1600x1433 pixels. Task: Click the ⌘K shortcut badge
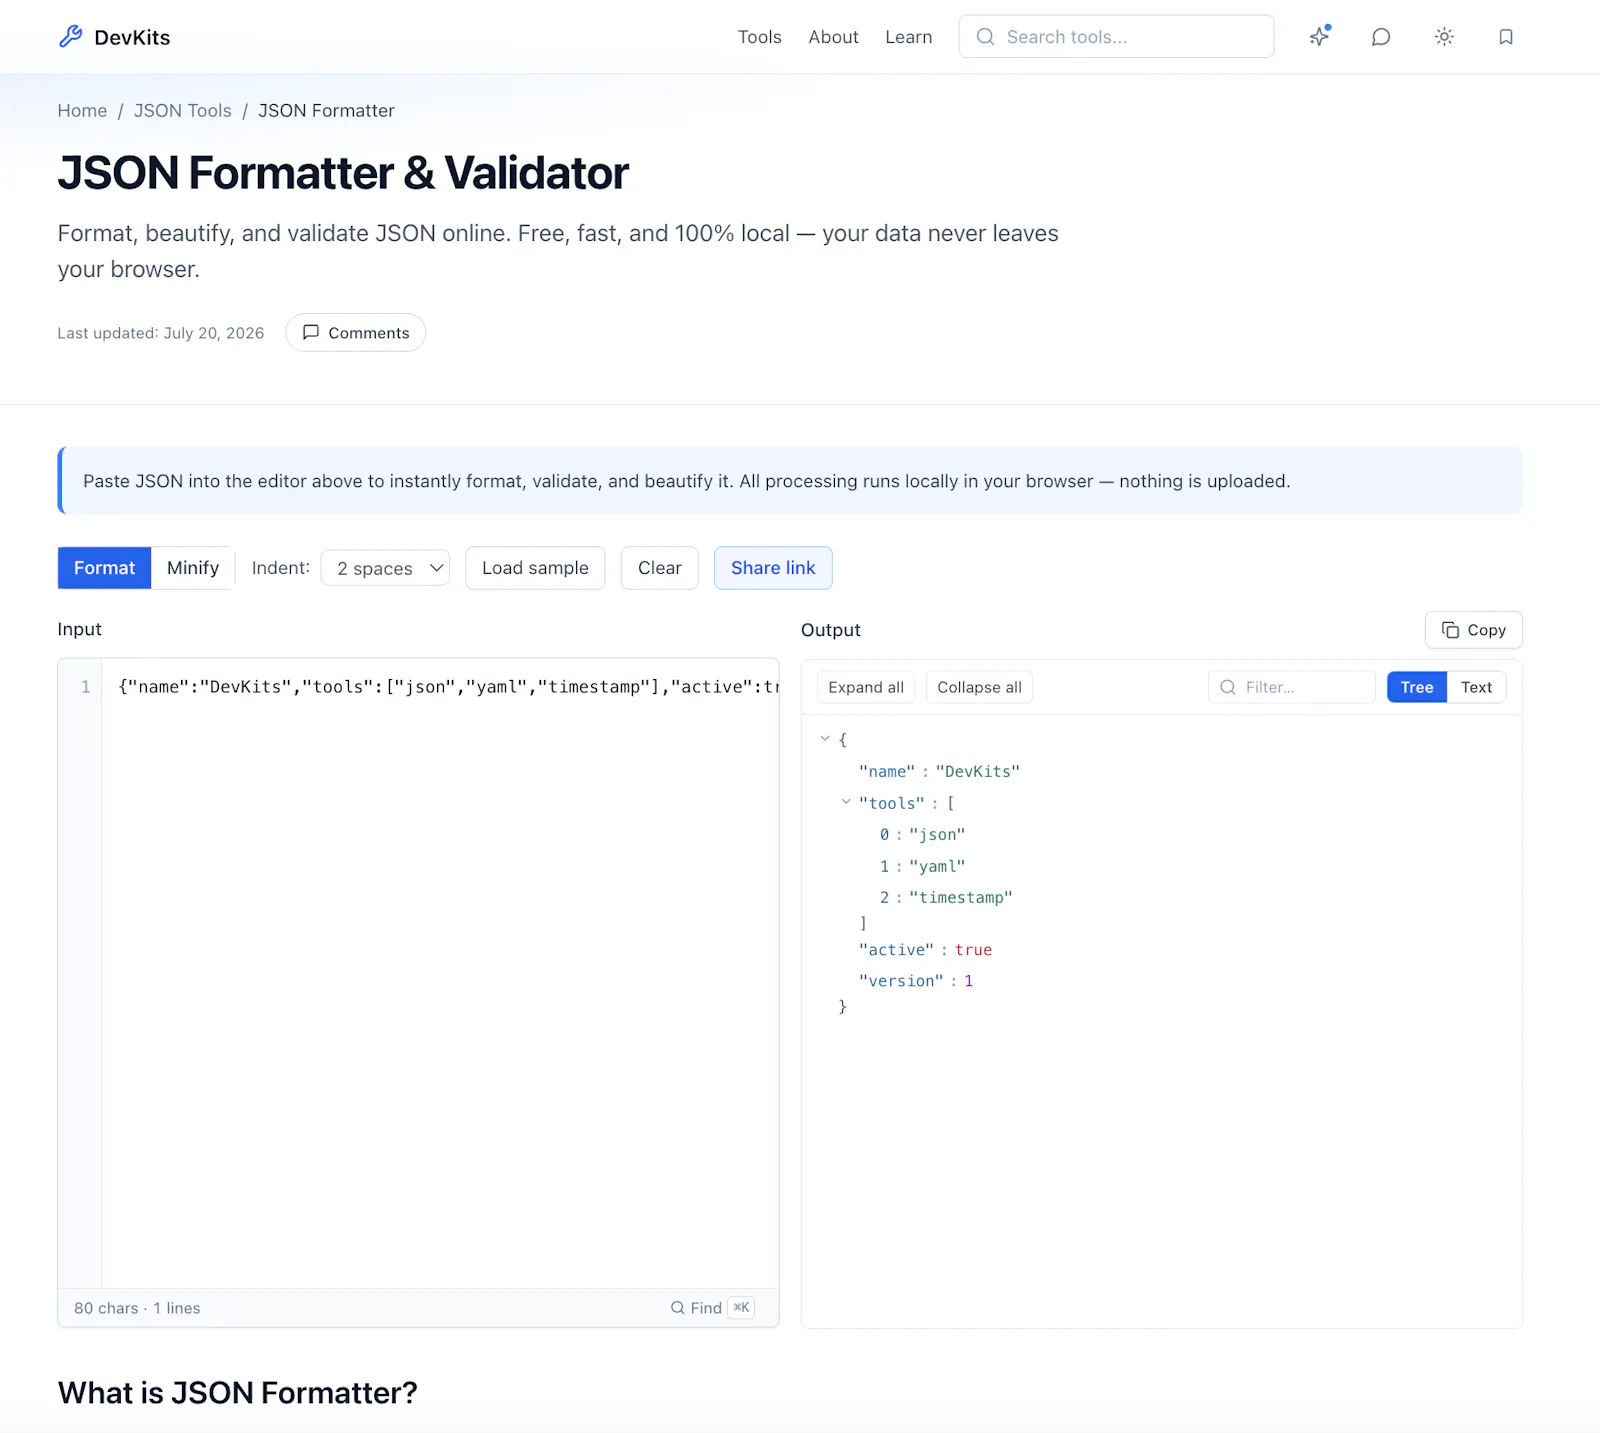coord(741,1308)
